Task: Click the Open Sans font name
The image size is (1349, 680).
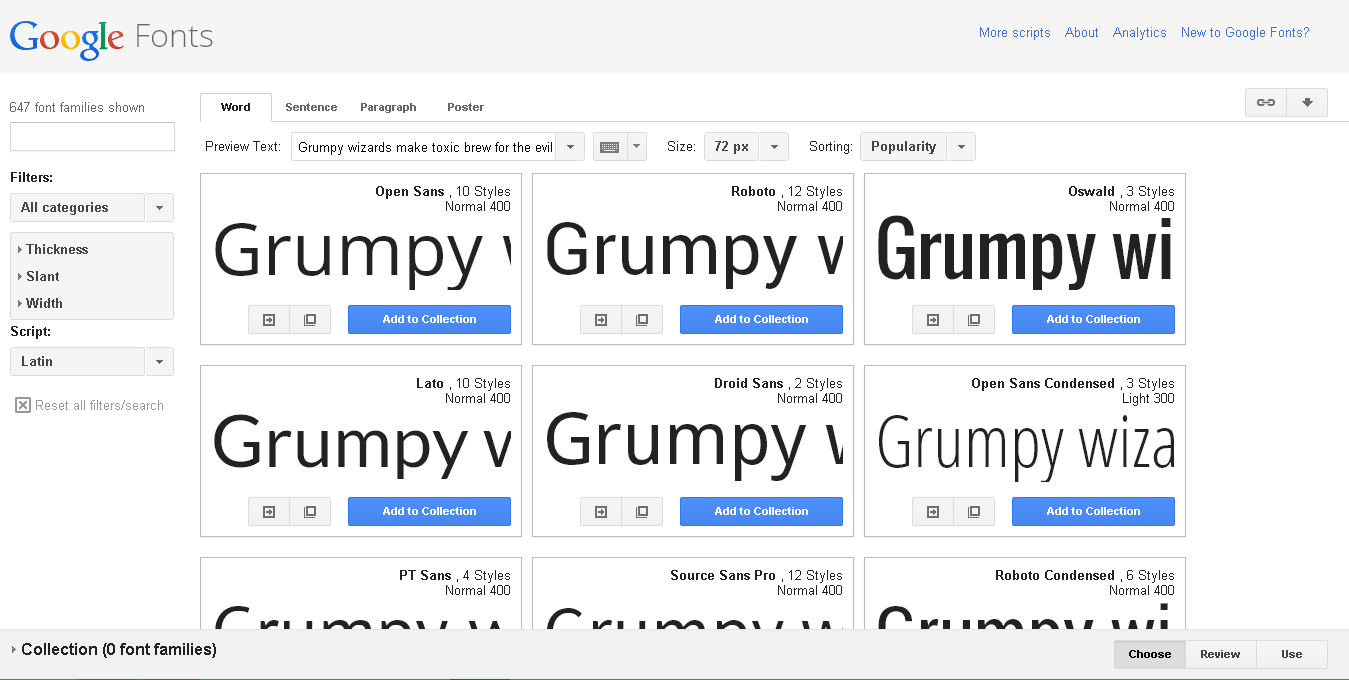Action: point(409,191)
